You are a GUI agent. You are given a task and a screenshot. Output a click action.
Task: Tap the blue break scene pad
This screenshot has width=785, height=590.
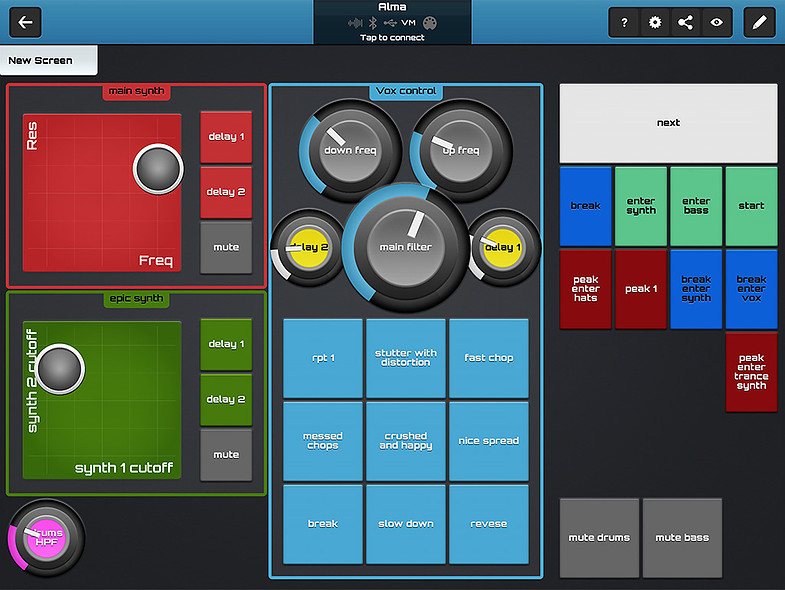[585, 206]
